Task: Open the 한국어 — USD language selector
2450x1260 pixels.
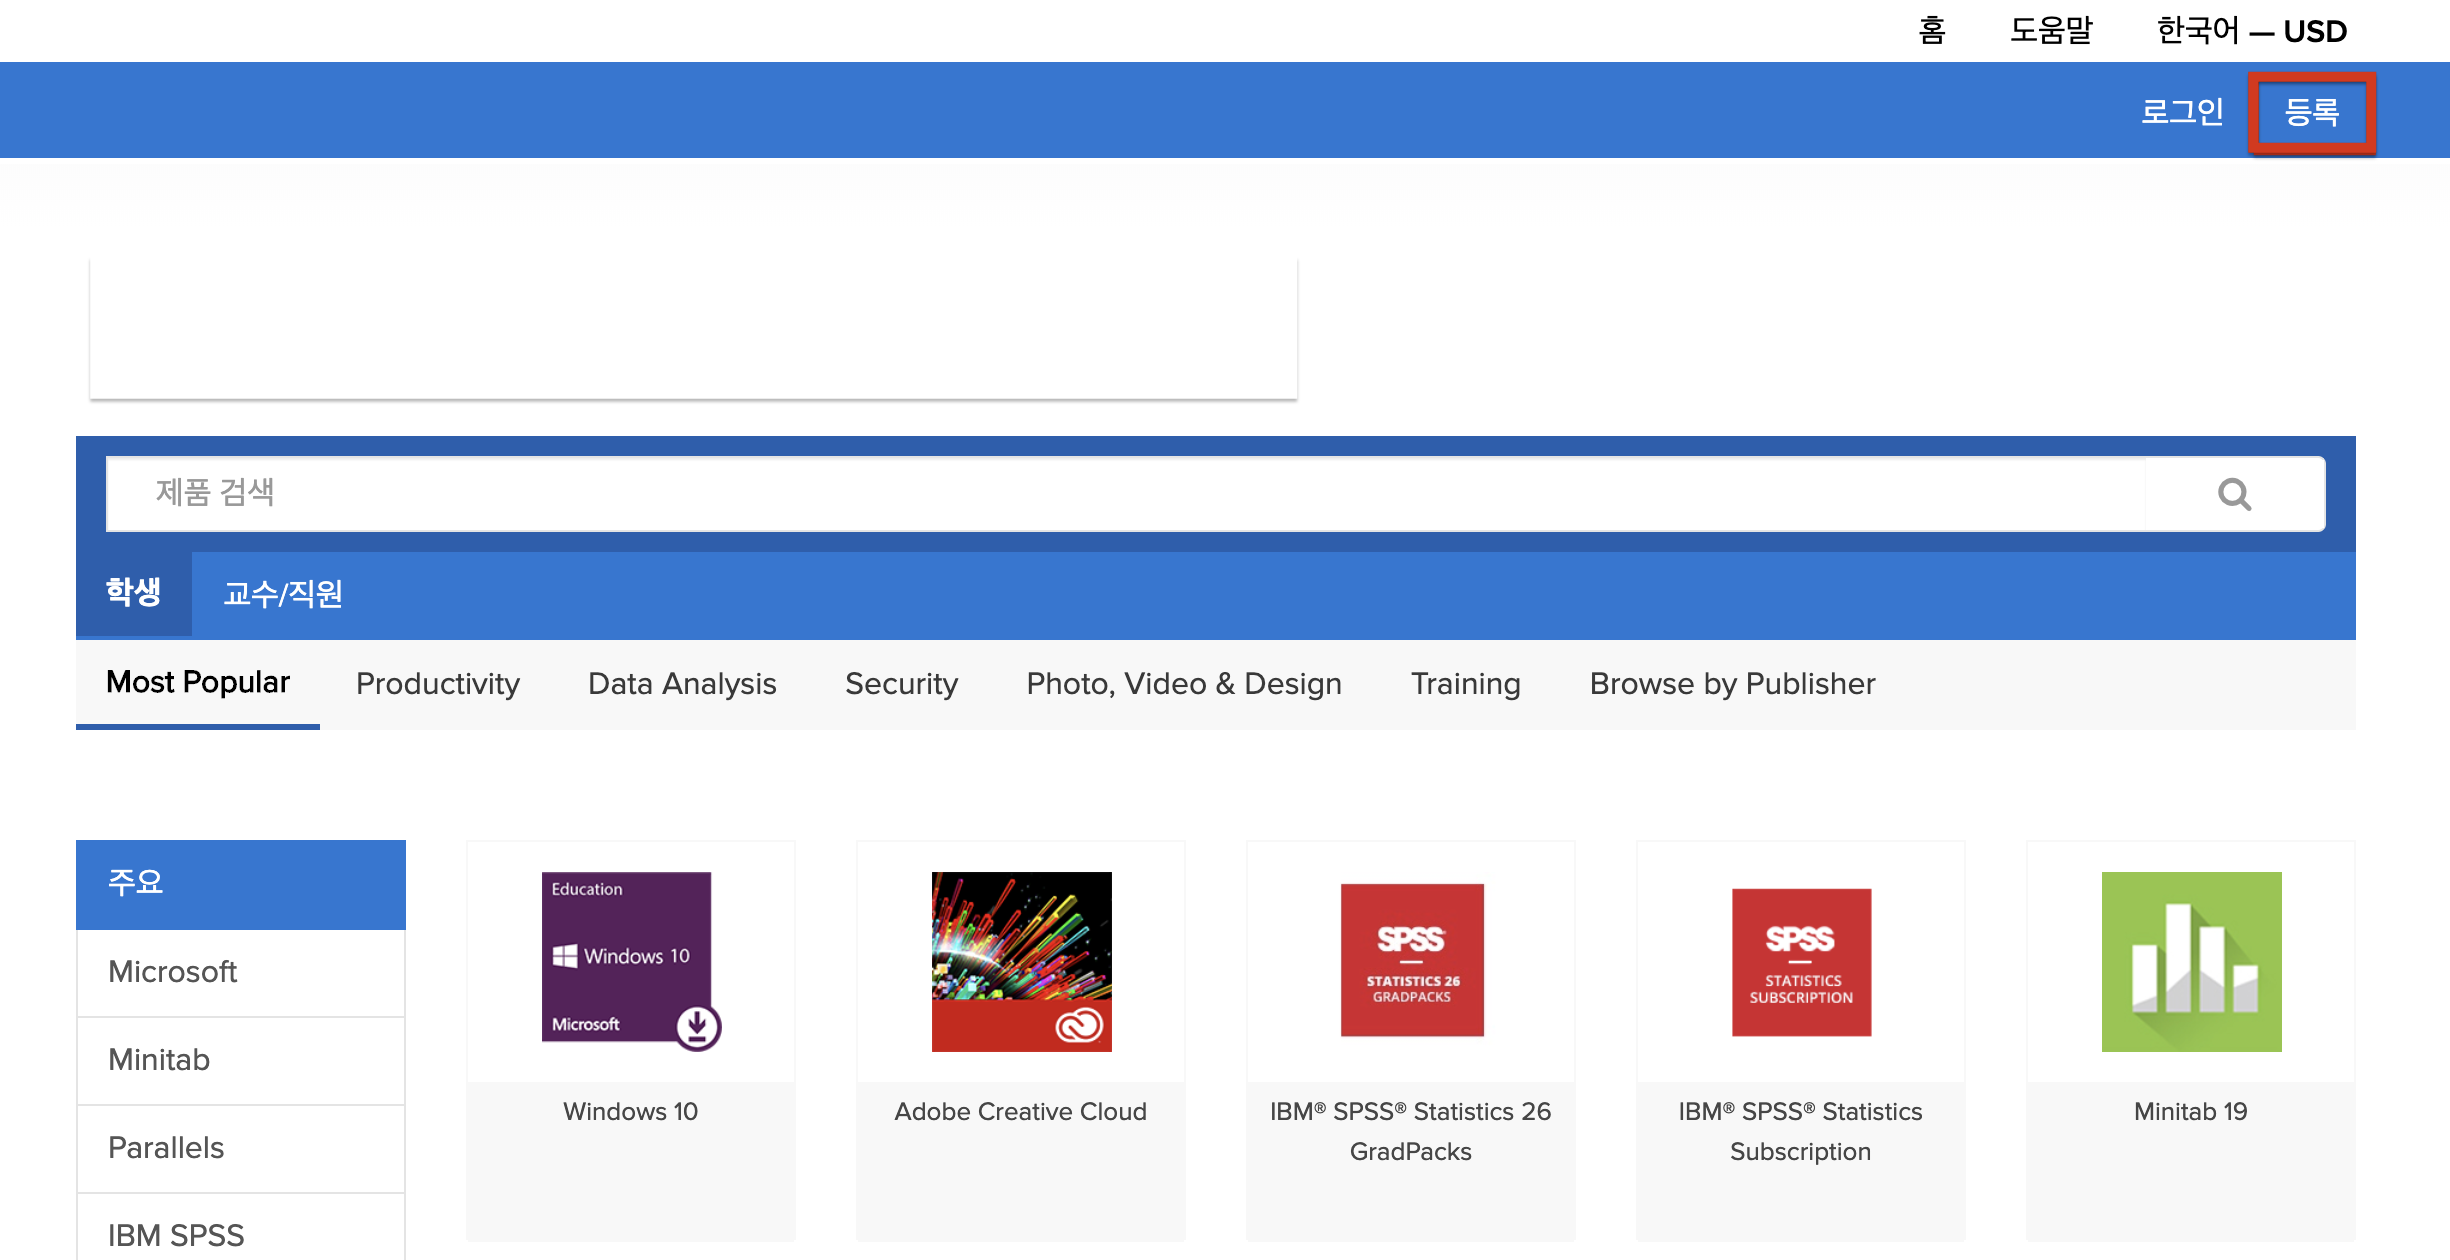Action: [2251, 31]
